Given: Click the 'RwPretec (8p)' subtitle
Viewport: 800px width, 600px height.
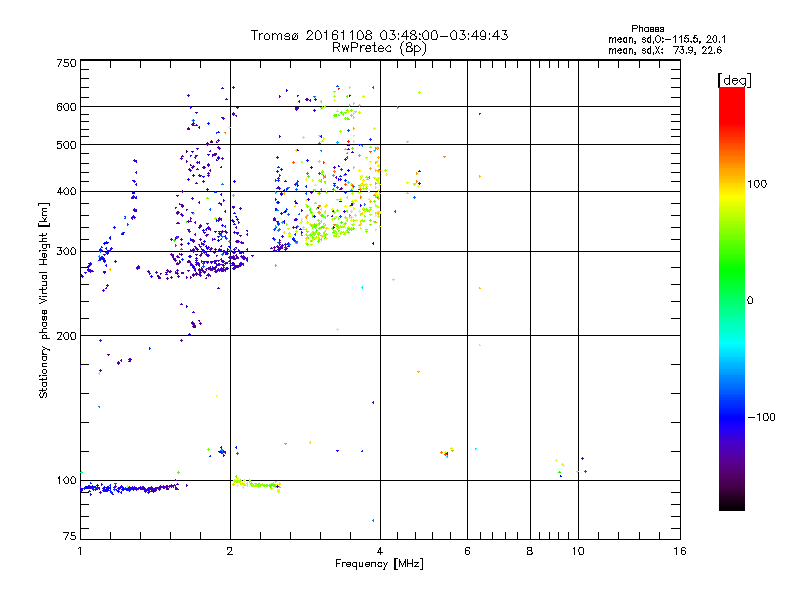Looking at the screenshot, I should pyautogui.click(x=379, y=48).
